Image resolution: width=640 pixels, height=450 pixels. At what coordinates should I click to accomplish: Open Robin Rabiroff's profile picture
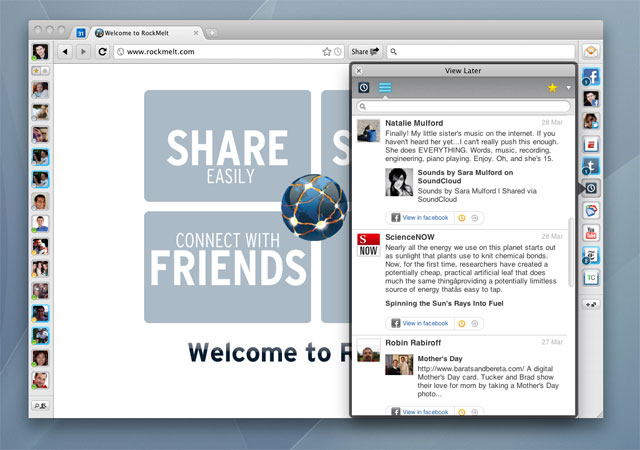pos(368,350)
